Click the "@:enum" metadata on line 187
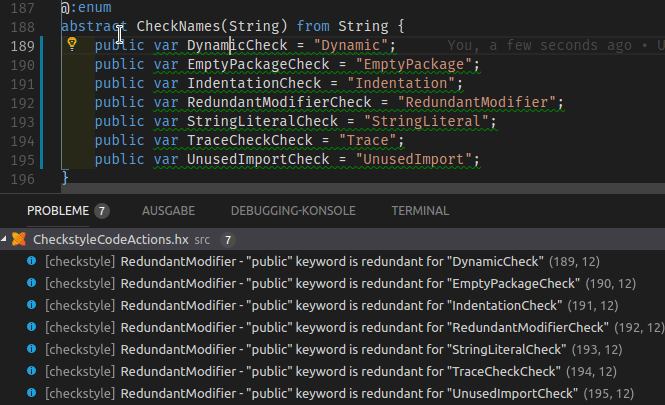 85,6
